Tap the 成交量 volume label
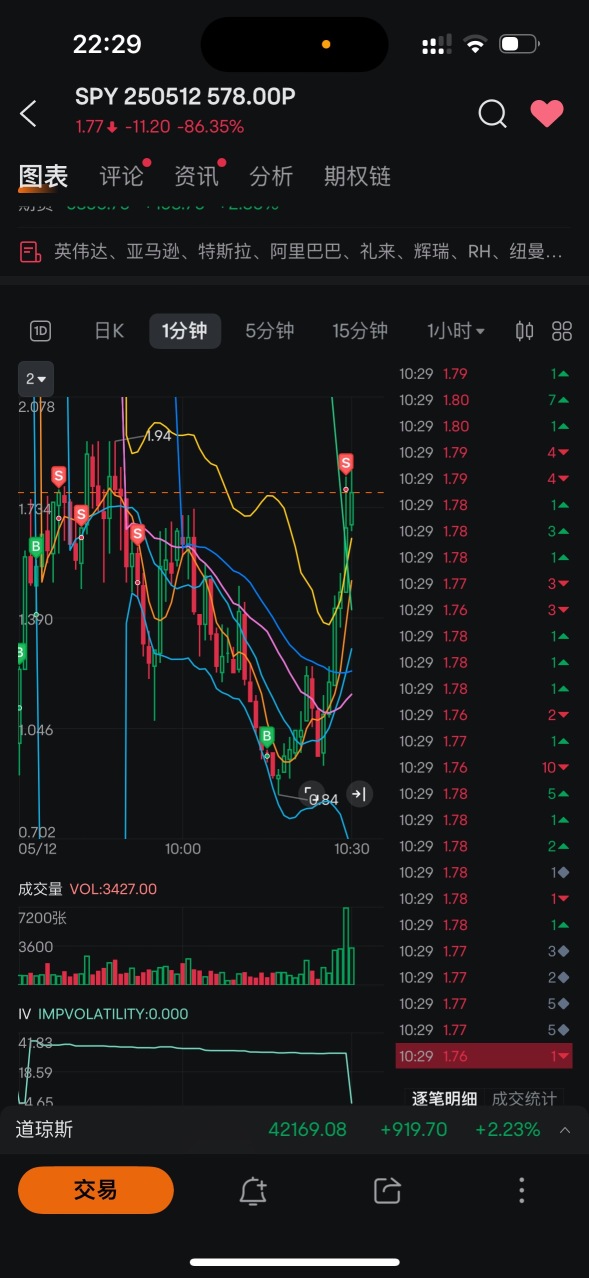This screenshot has width=589, height=1278. 41,889
